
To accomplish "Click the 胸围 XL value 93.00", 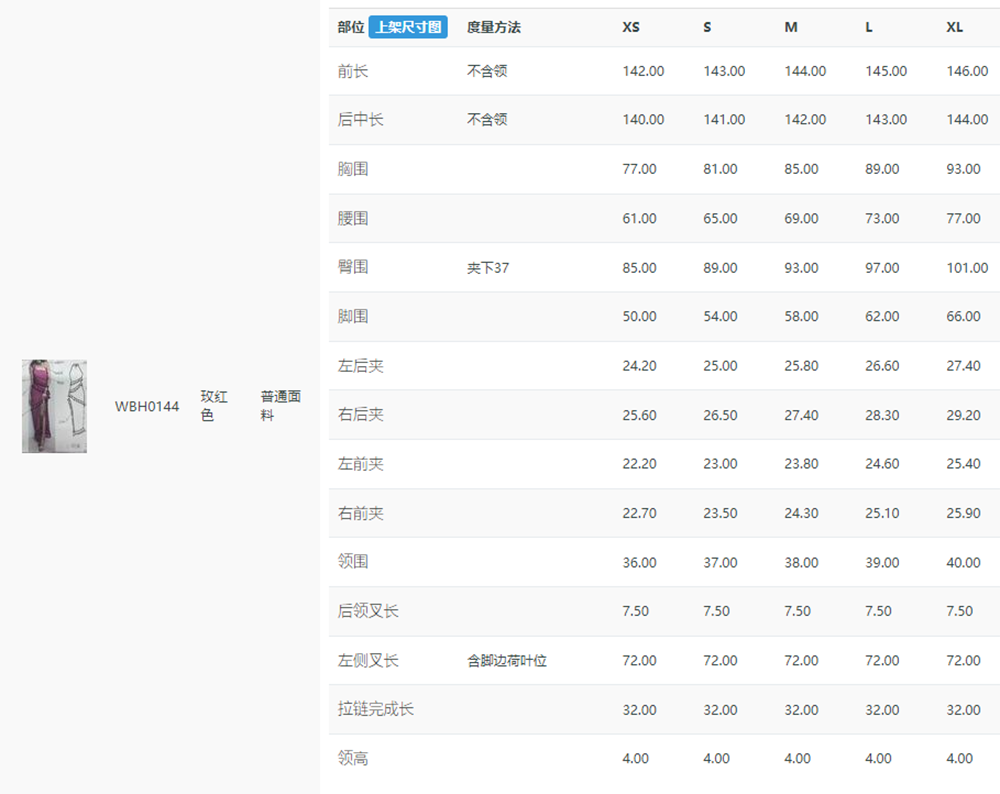I will coord(963,169).
